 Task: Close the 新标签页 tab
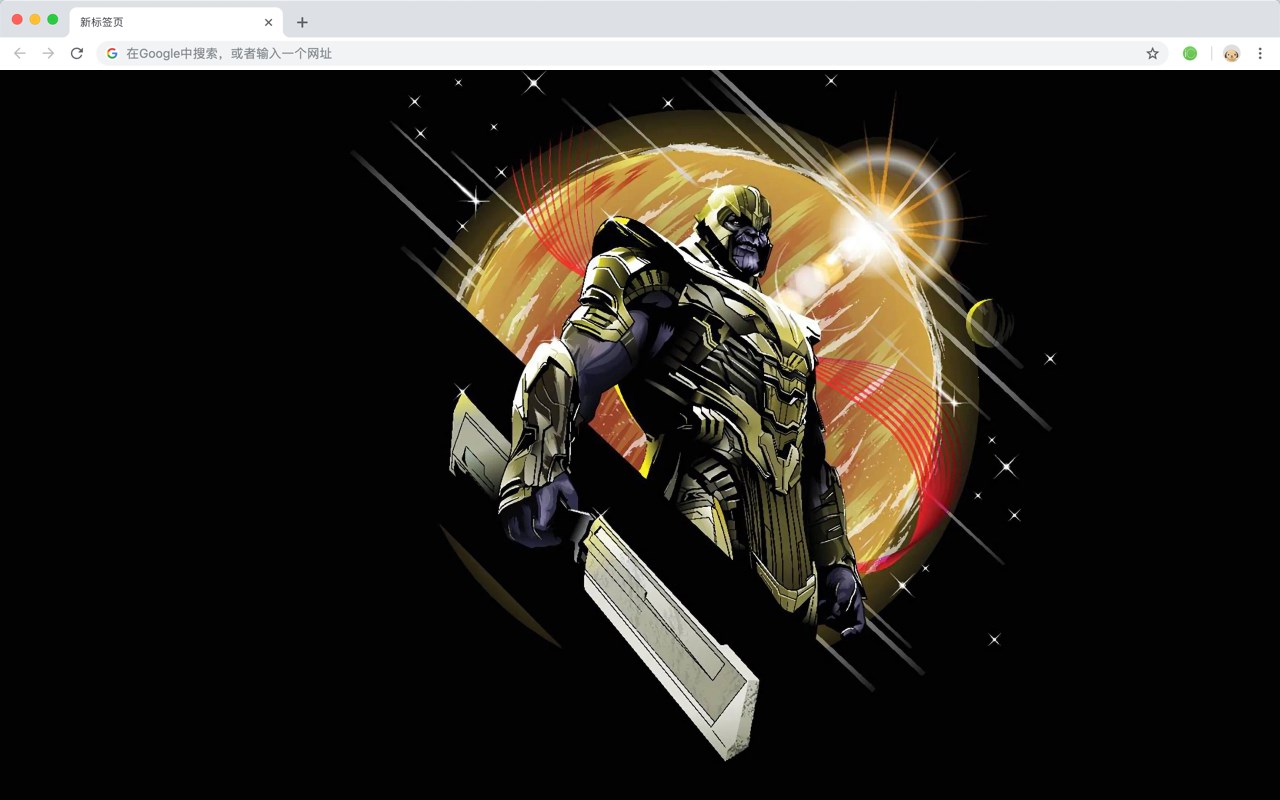pos(268,22)
